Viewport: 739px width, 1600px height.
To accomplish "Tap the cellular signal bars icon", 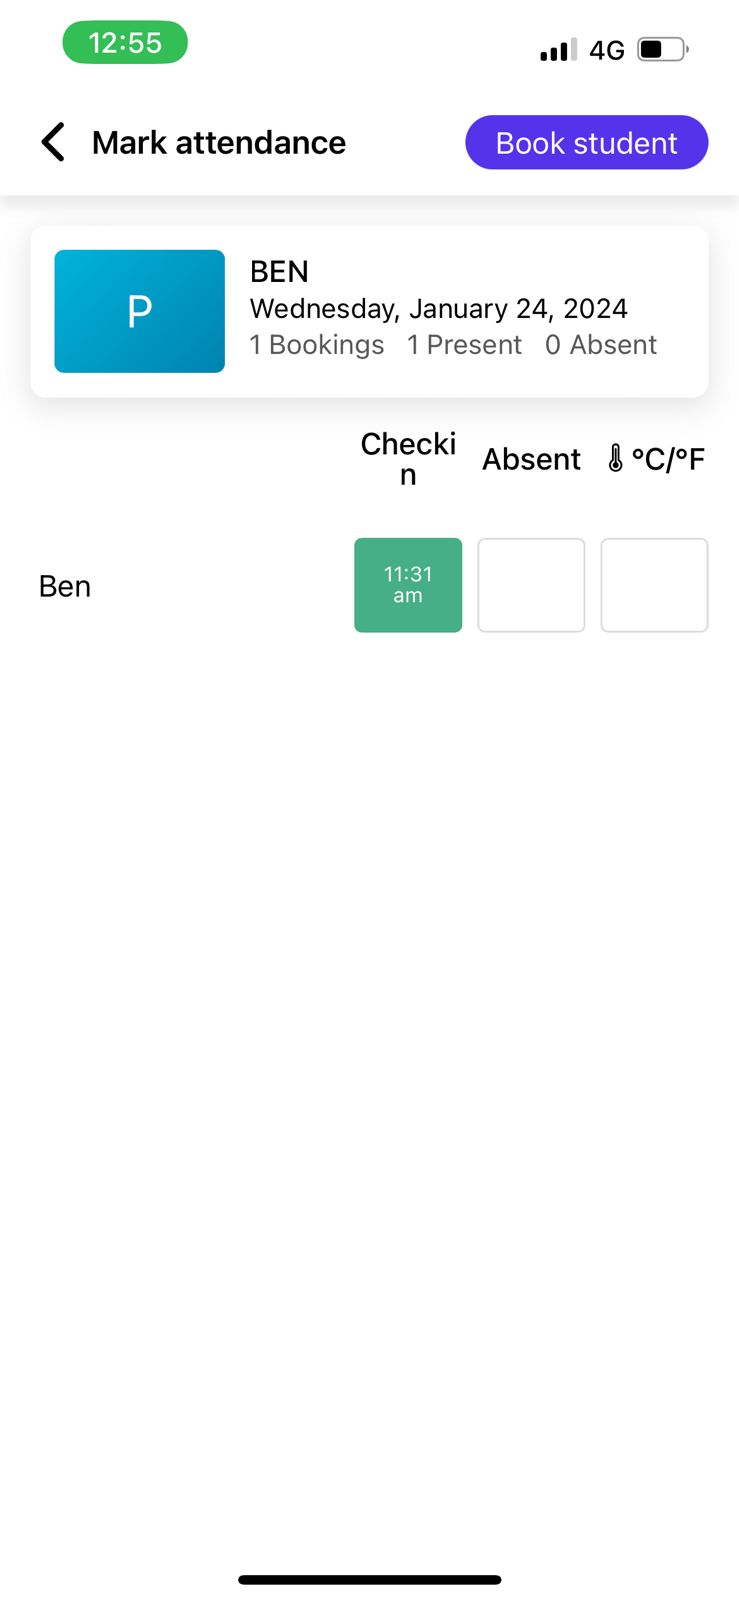I will (558, 50).
